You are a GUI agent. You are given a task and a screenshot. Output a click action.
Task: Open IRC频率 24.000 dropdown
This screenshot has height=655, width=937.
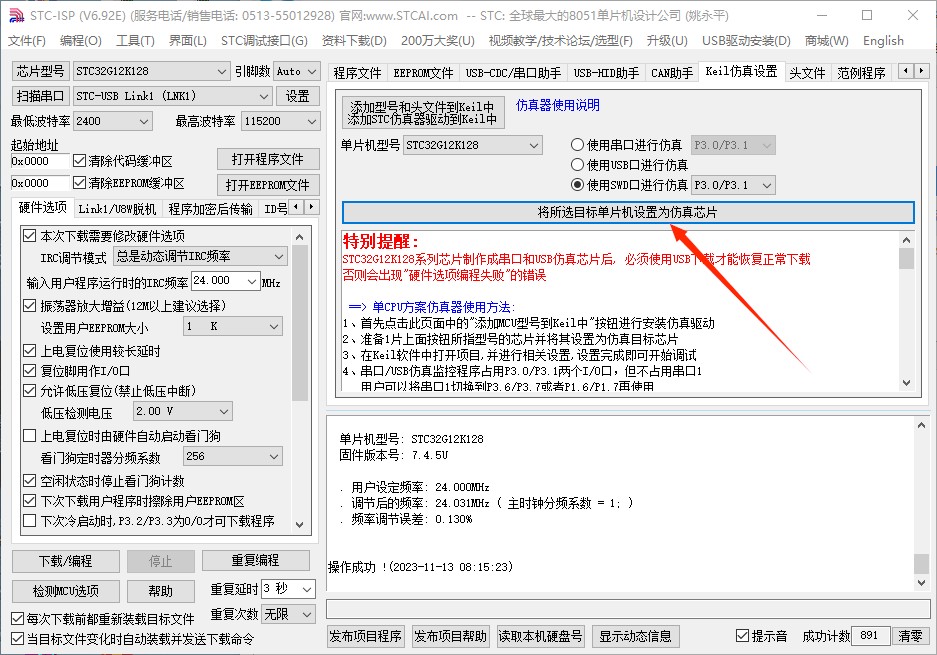click(225, 281)
